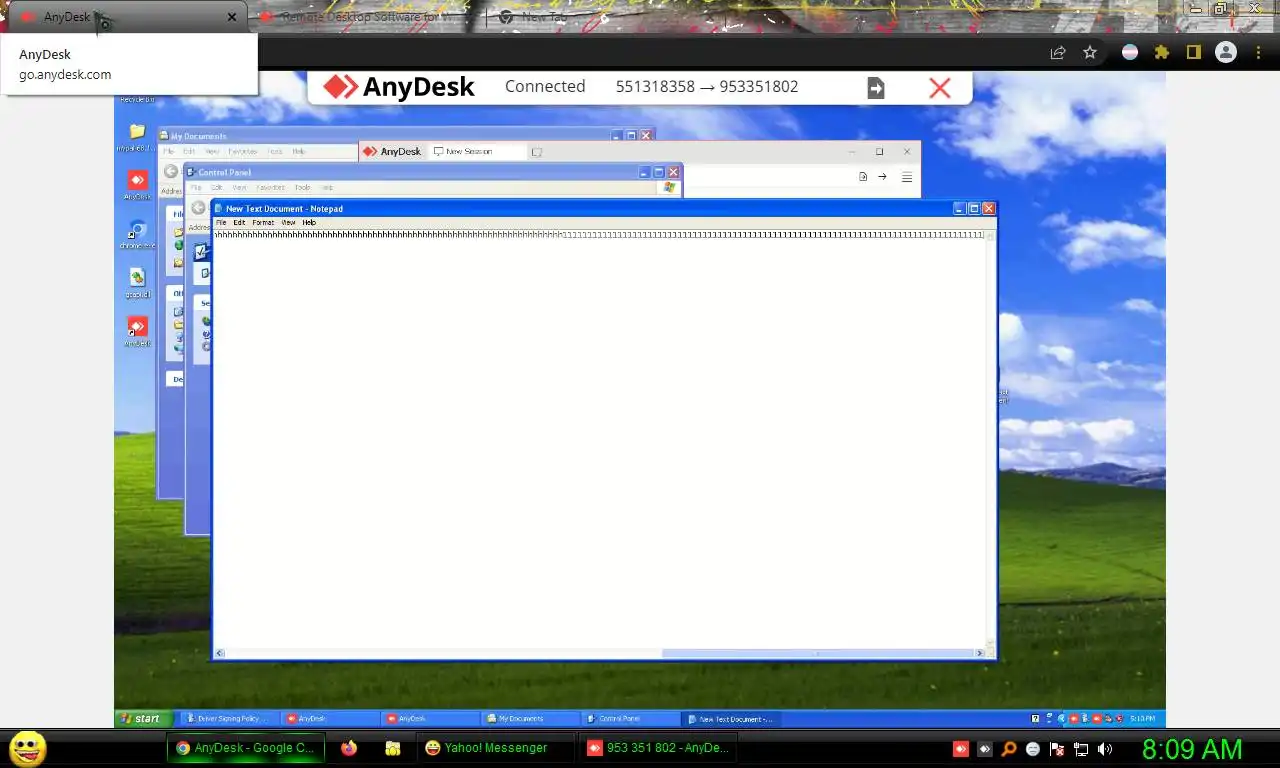Open the Notepad View menu
This screenshot has width=1280, height=768.
click(x=288, y=222)
